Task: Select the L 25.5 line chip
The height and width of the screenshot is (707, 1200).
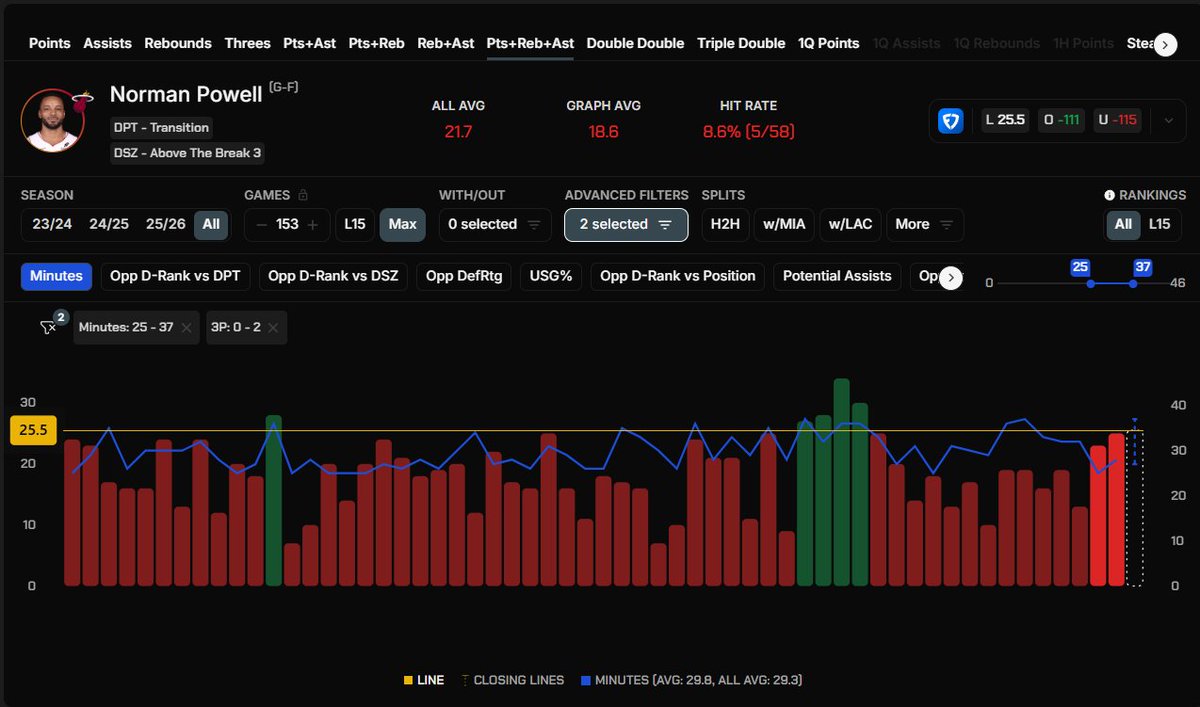Action: [x=1005, y=121]
